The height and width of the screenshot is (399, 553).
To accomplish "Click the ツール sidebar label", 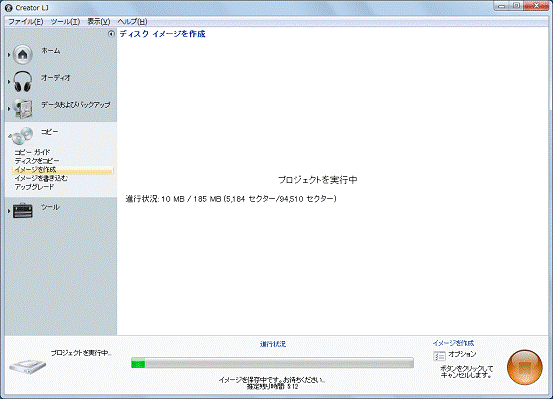I will point(50,207).
